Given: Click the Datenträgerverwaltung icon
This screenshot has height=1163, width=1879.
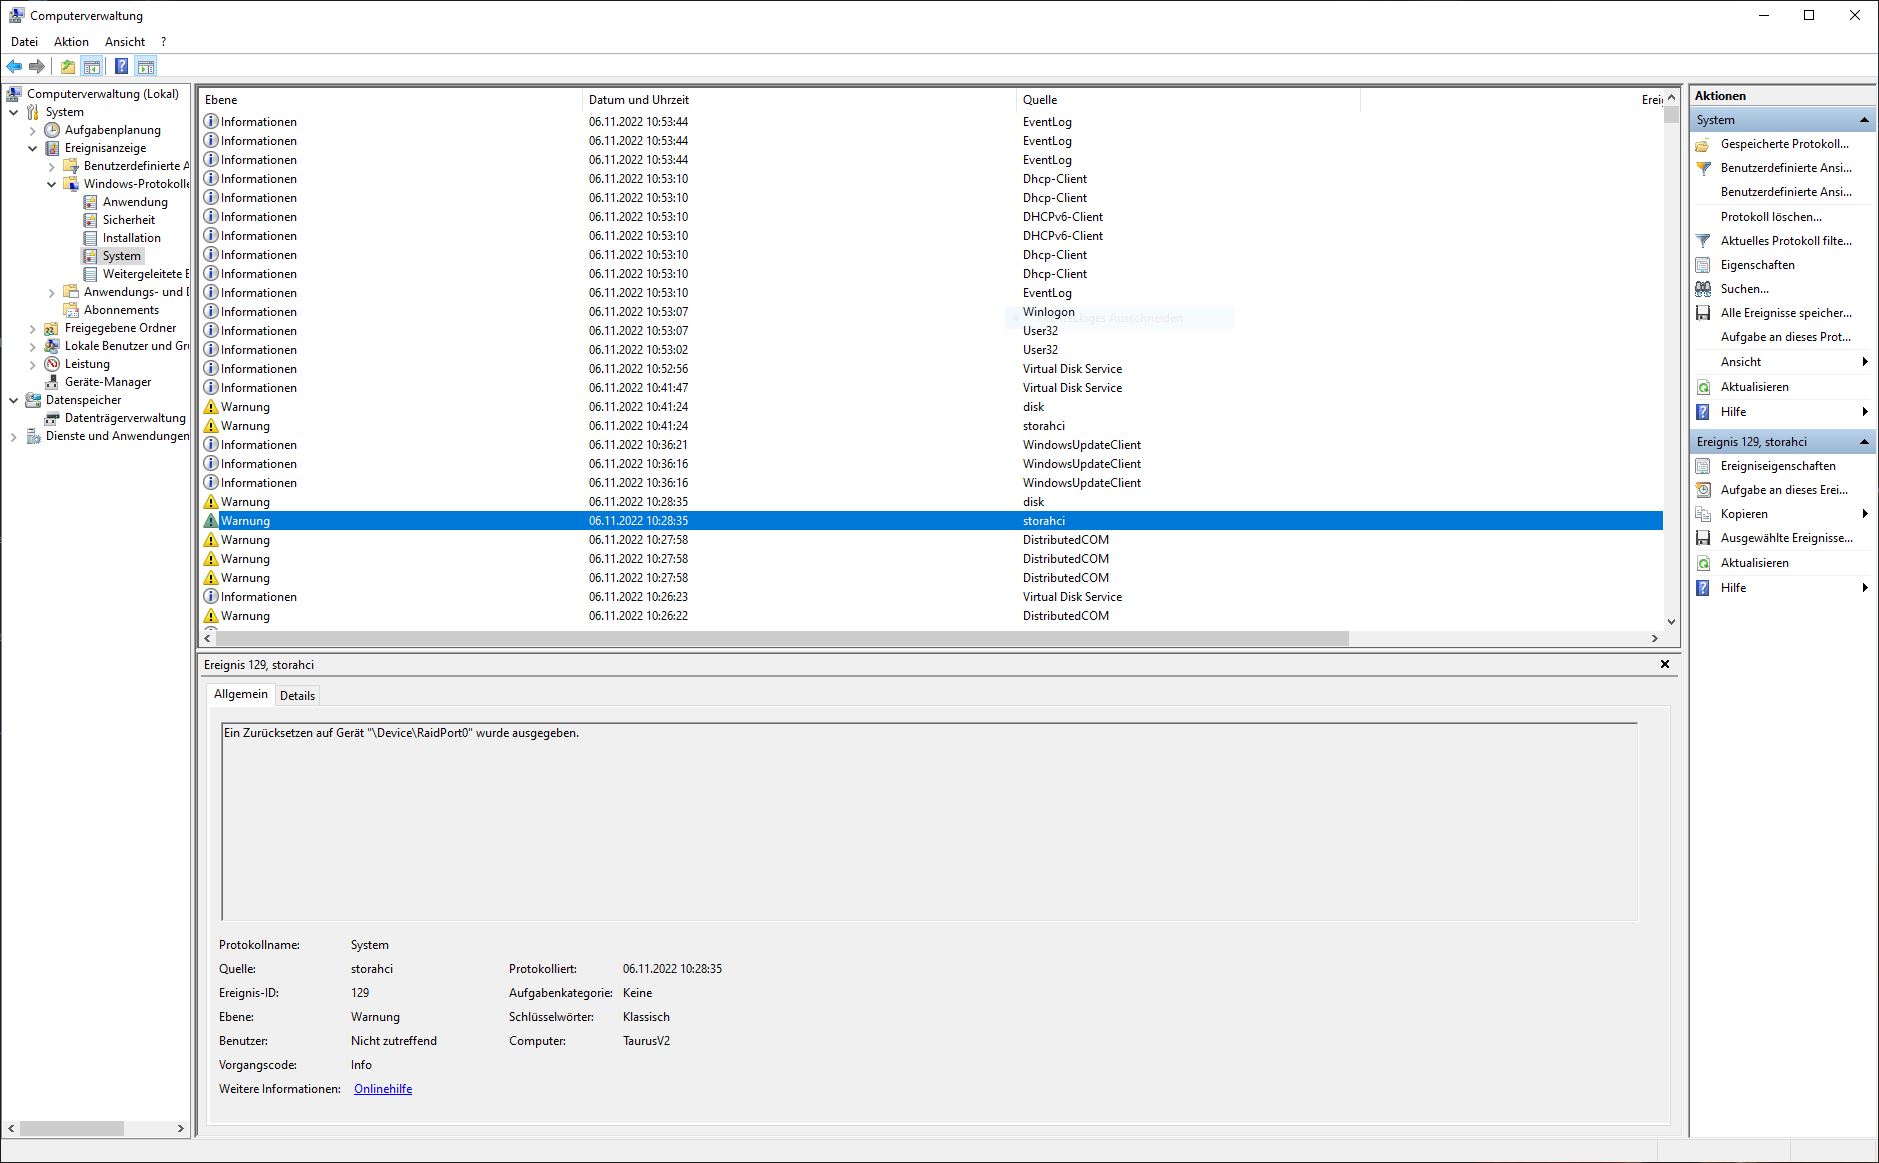Looking at the screenshot, I should 52,418.
